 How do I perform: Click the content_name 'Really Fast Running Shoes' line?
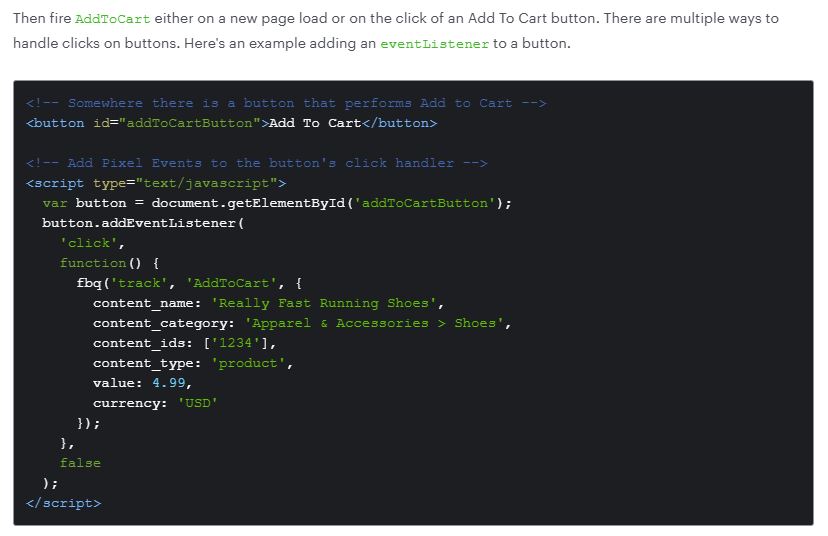[269, 303]
